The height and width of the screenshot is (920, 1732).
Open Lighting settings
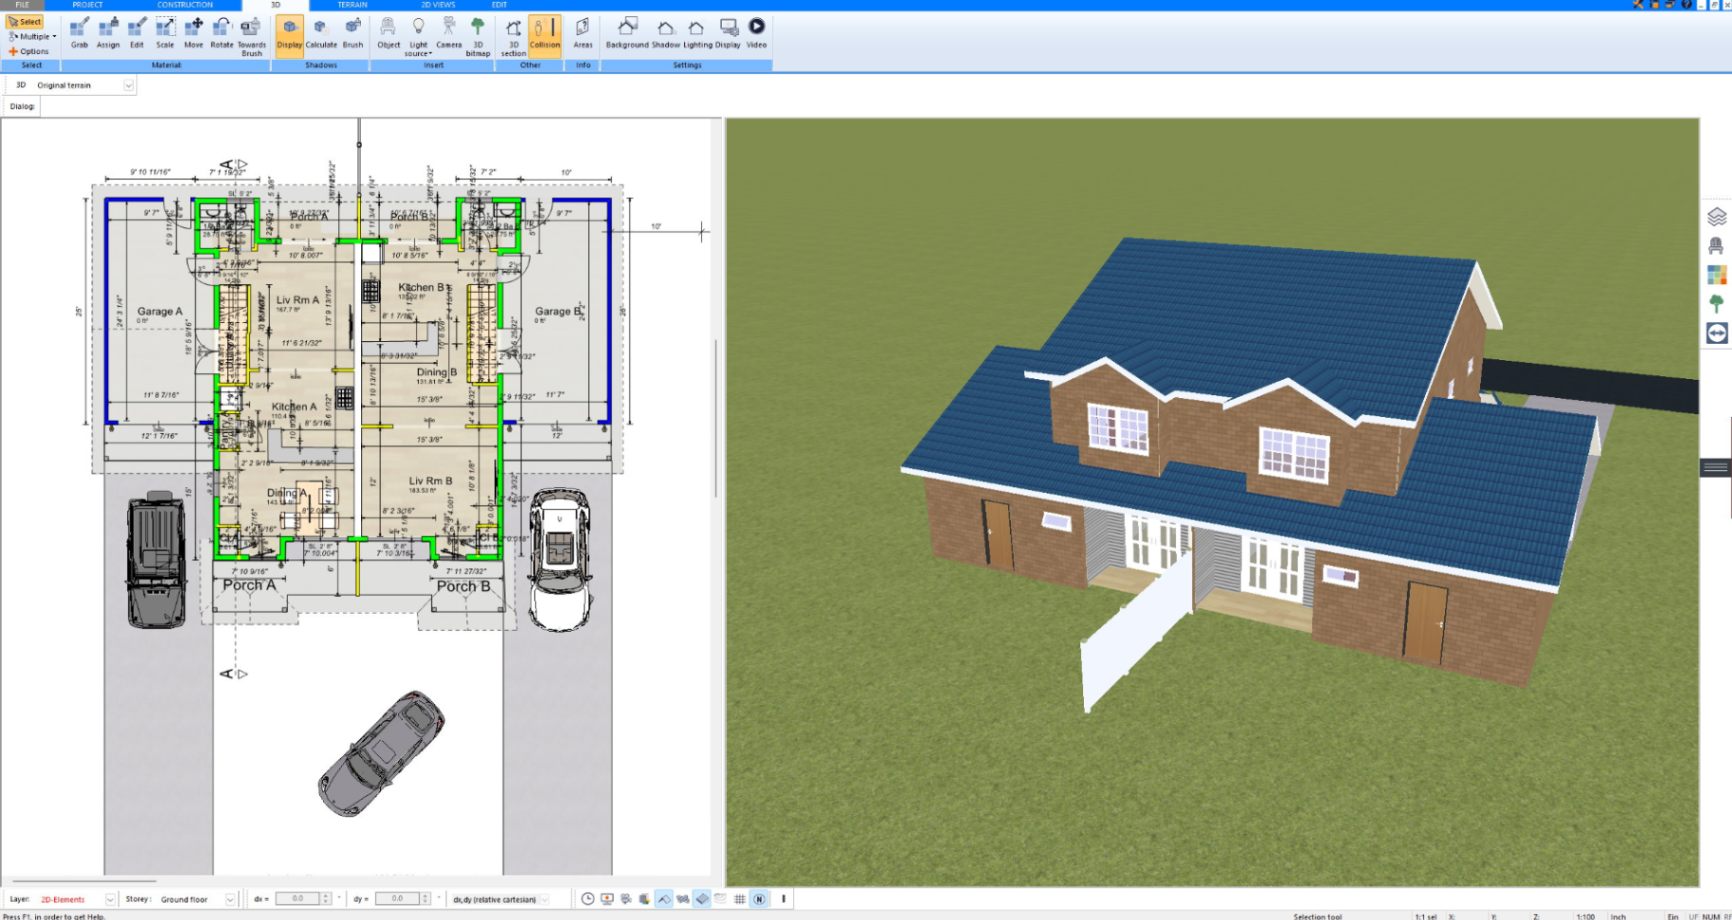[x=697, y=32]
